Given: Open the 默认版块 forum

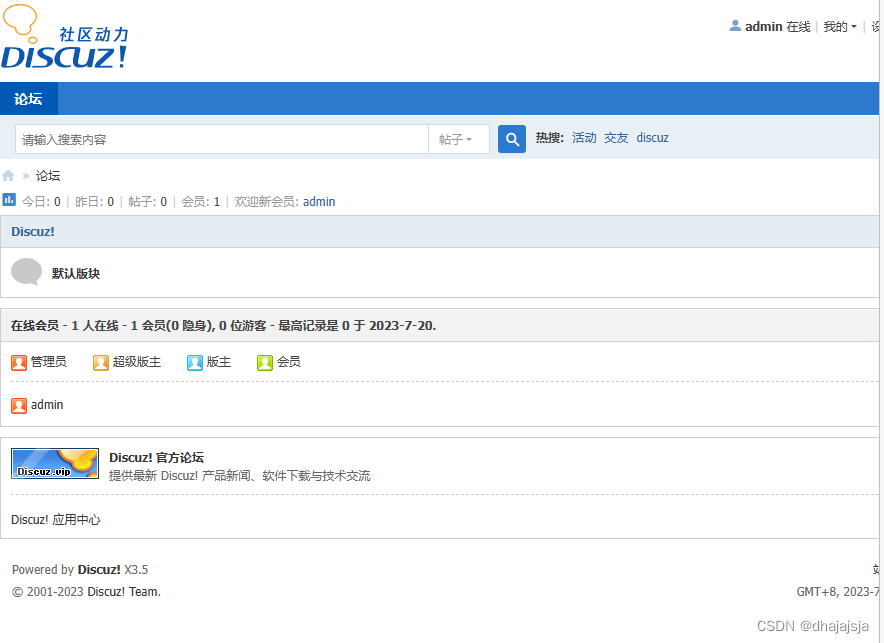Looking at the screenshot, I should click(x=76, y=273).
